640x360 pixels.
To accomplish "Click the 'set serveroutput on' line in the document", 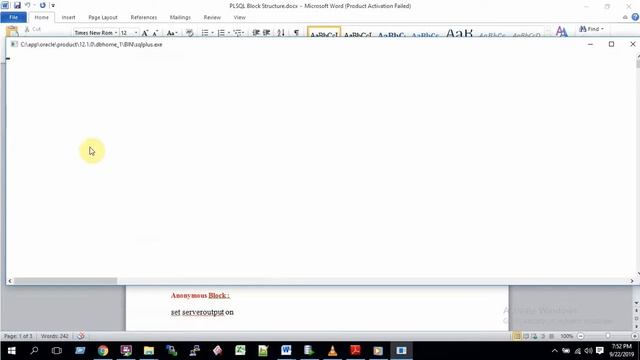I will point(202,312).
